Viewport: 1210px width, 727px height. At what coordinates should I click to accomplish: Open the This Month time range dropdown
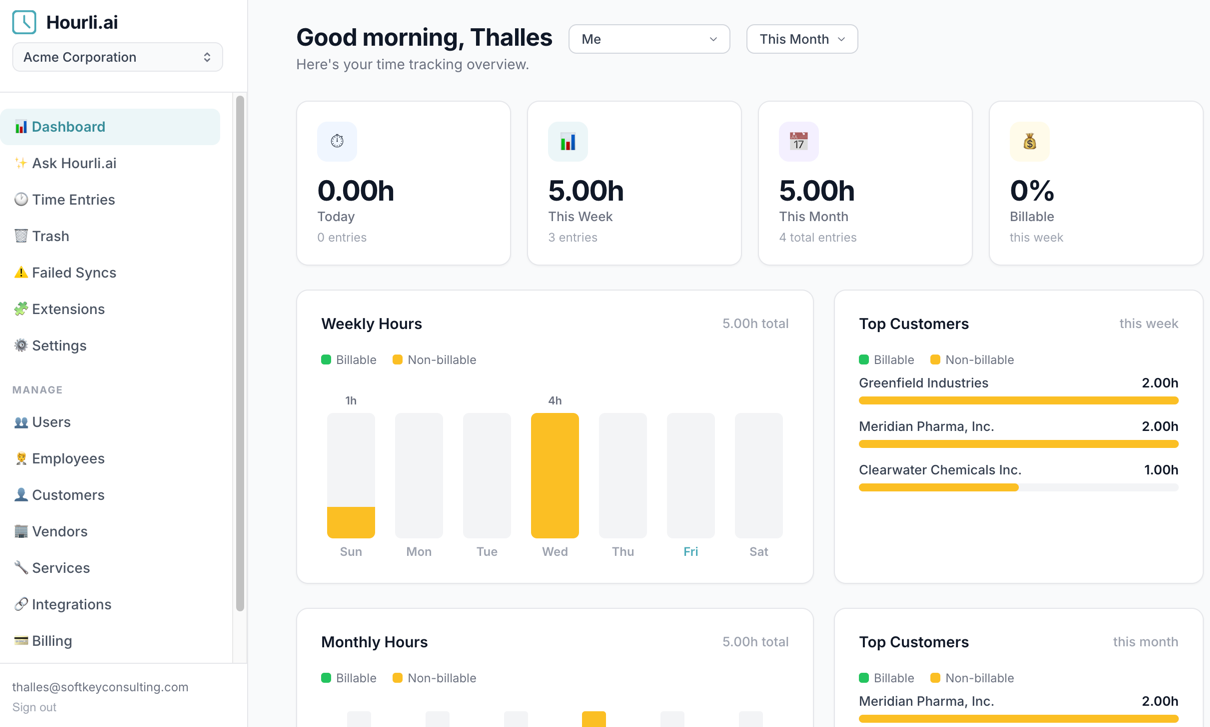[x=802, y=39]
